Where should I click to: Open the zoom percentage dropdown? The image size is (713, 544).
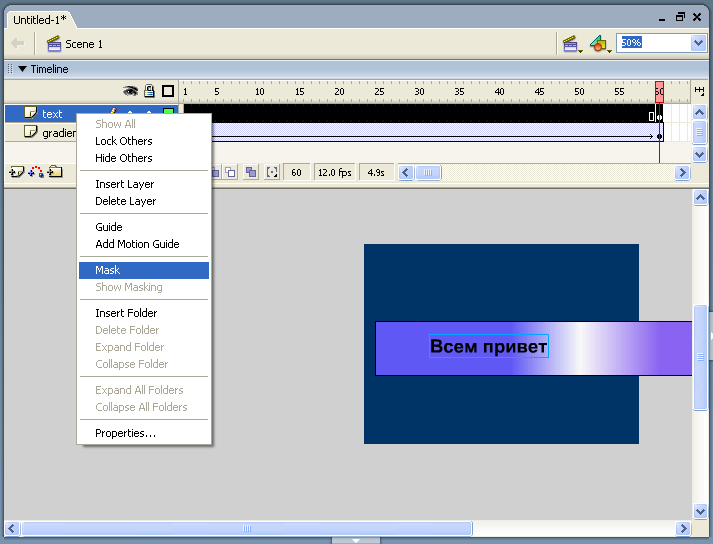click(698, 43)
